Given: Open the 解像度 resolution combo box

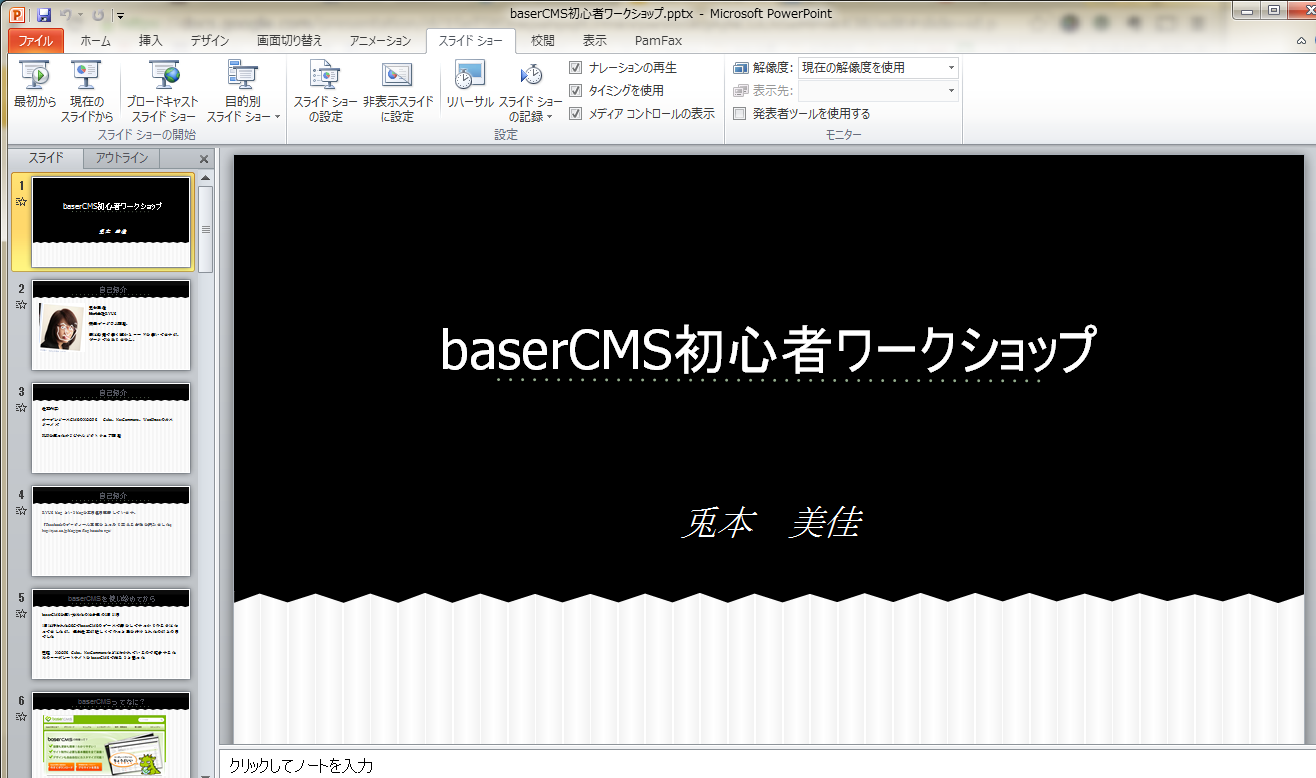Looking at the screenshot, I should 878,68.
